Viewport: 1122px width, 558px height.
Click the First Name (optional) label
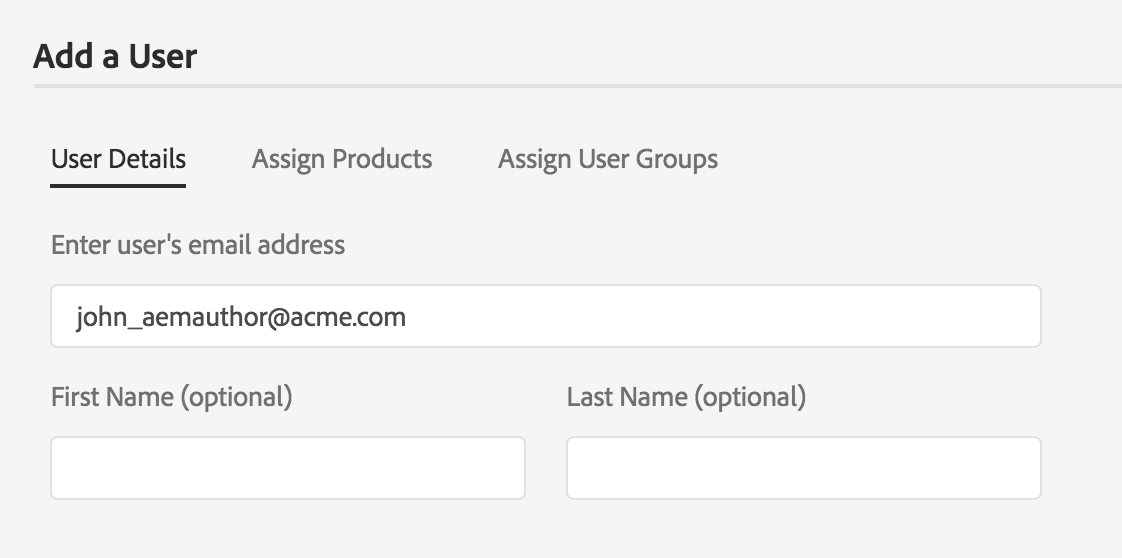172,397
